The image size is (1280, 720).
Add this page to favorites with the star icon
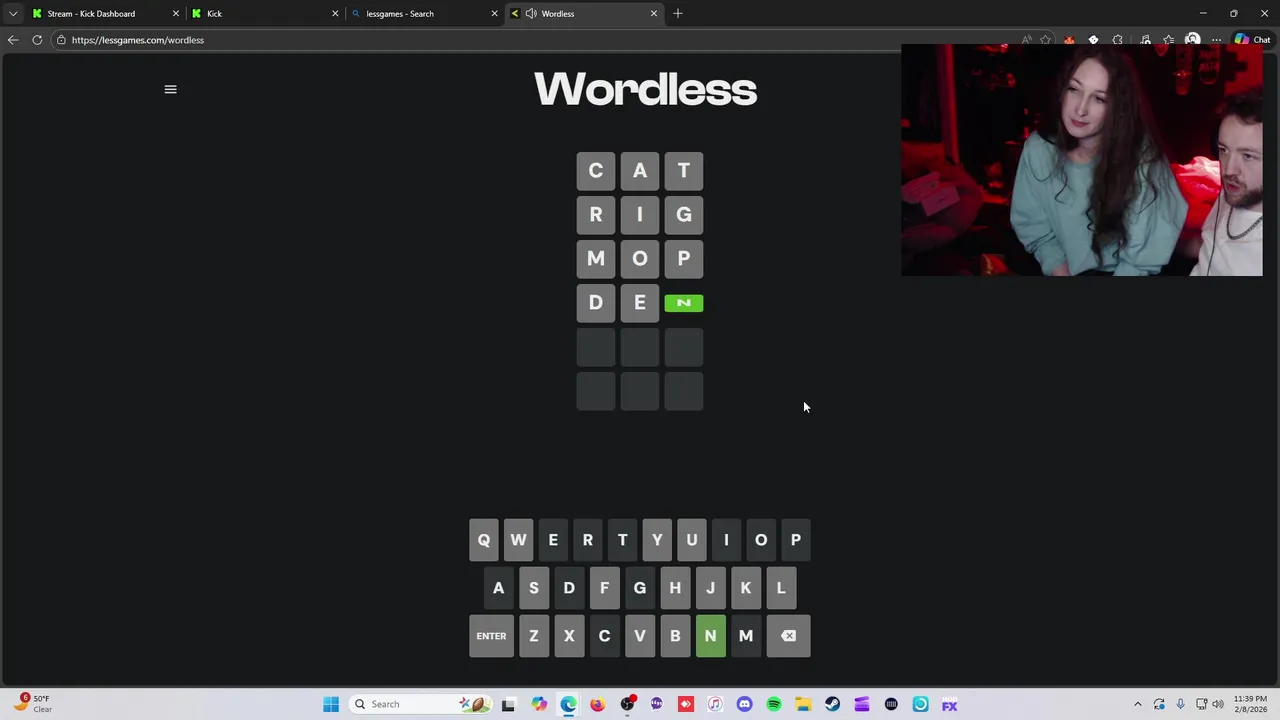[x=1045, y=40]
